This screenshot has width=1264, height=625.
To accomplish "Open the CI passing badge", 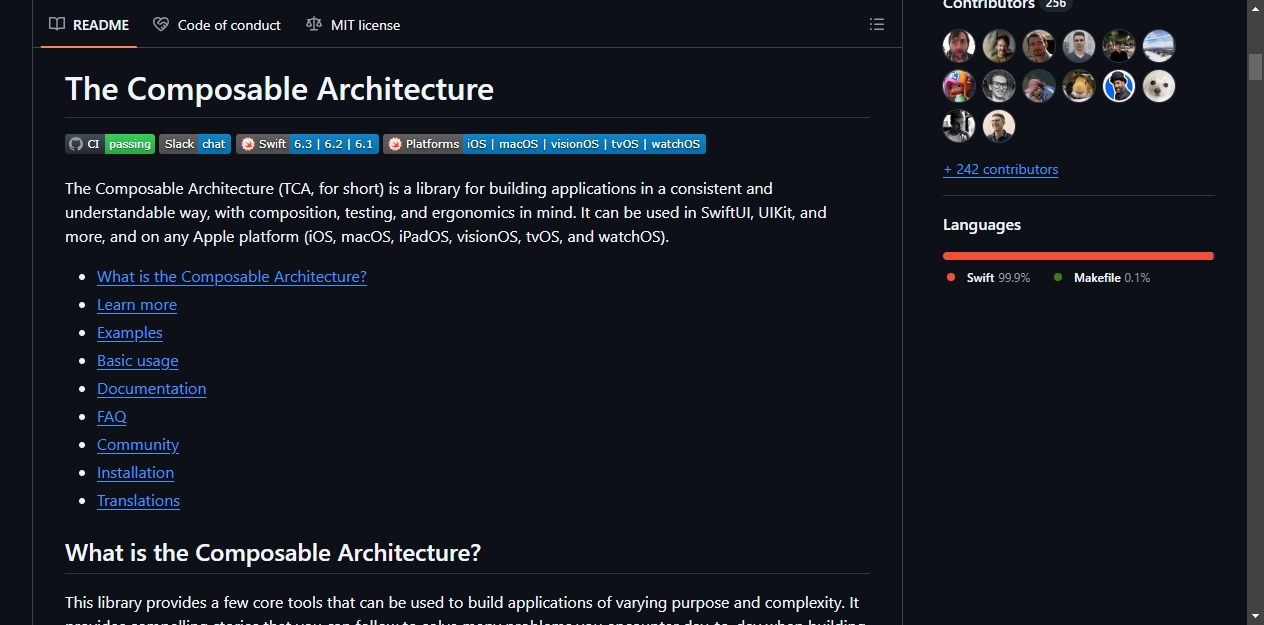I will click(110, 144).
